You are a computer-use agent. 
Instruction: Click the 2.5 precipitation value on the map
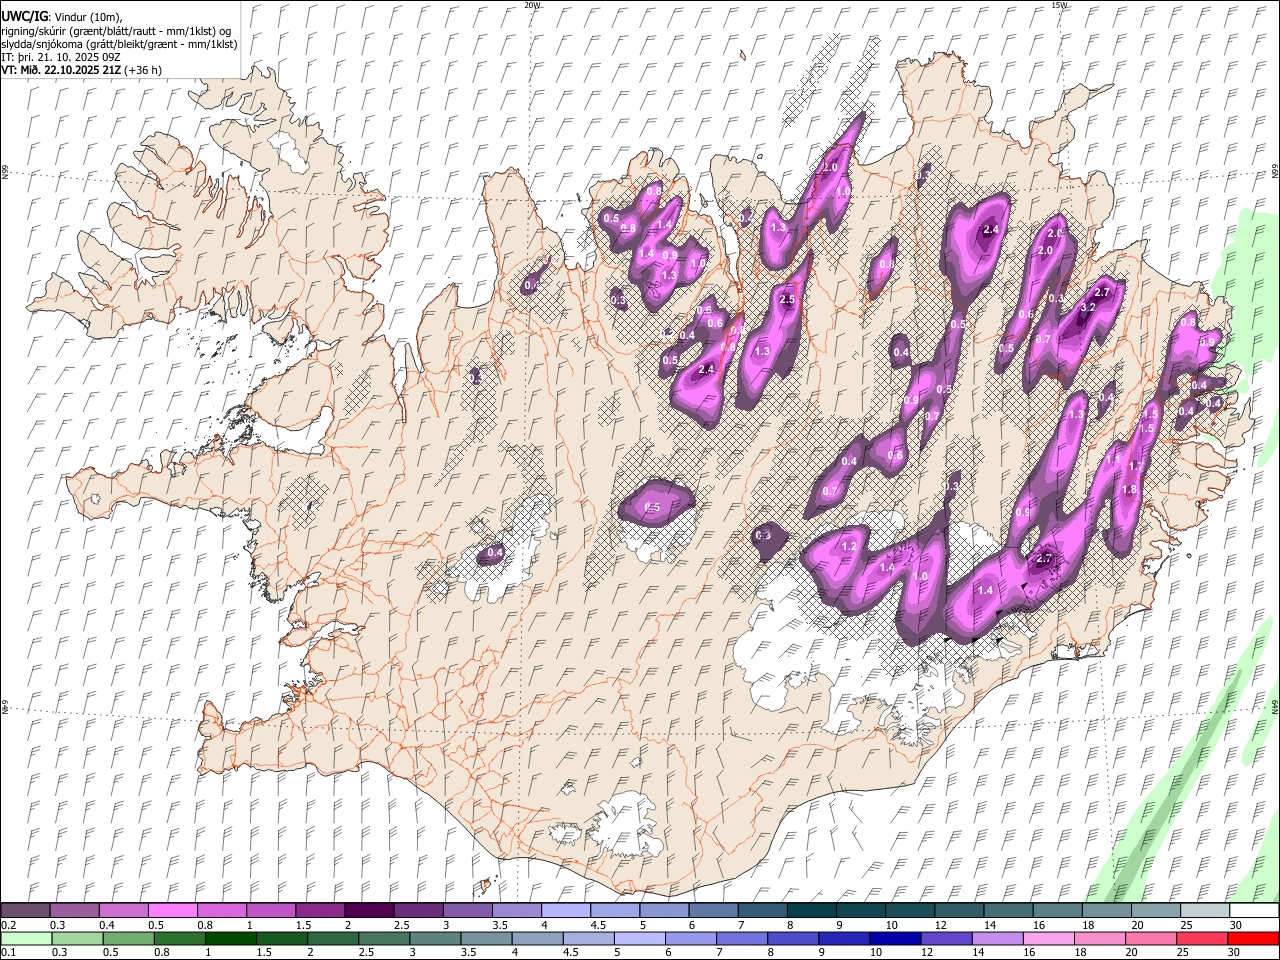pyautogui.click(x=787, y=299)
